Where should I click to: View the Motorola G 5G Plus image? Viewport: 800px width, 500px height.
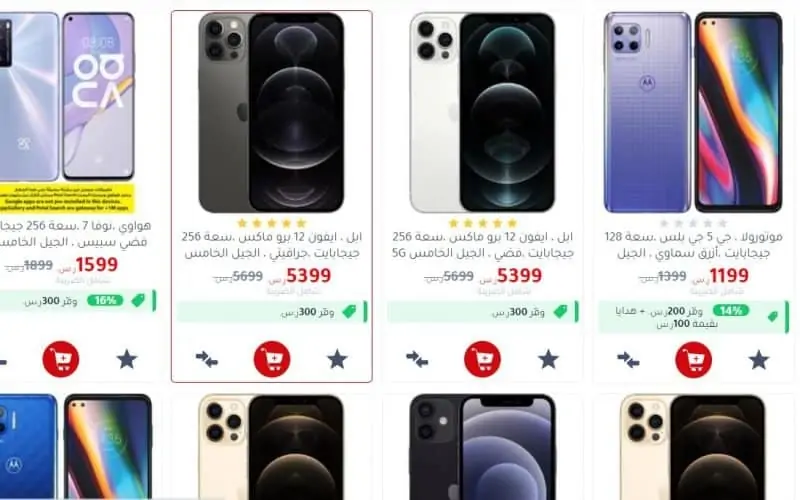pos(693,113)
